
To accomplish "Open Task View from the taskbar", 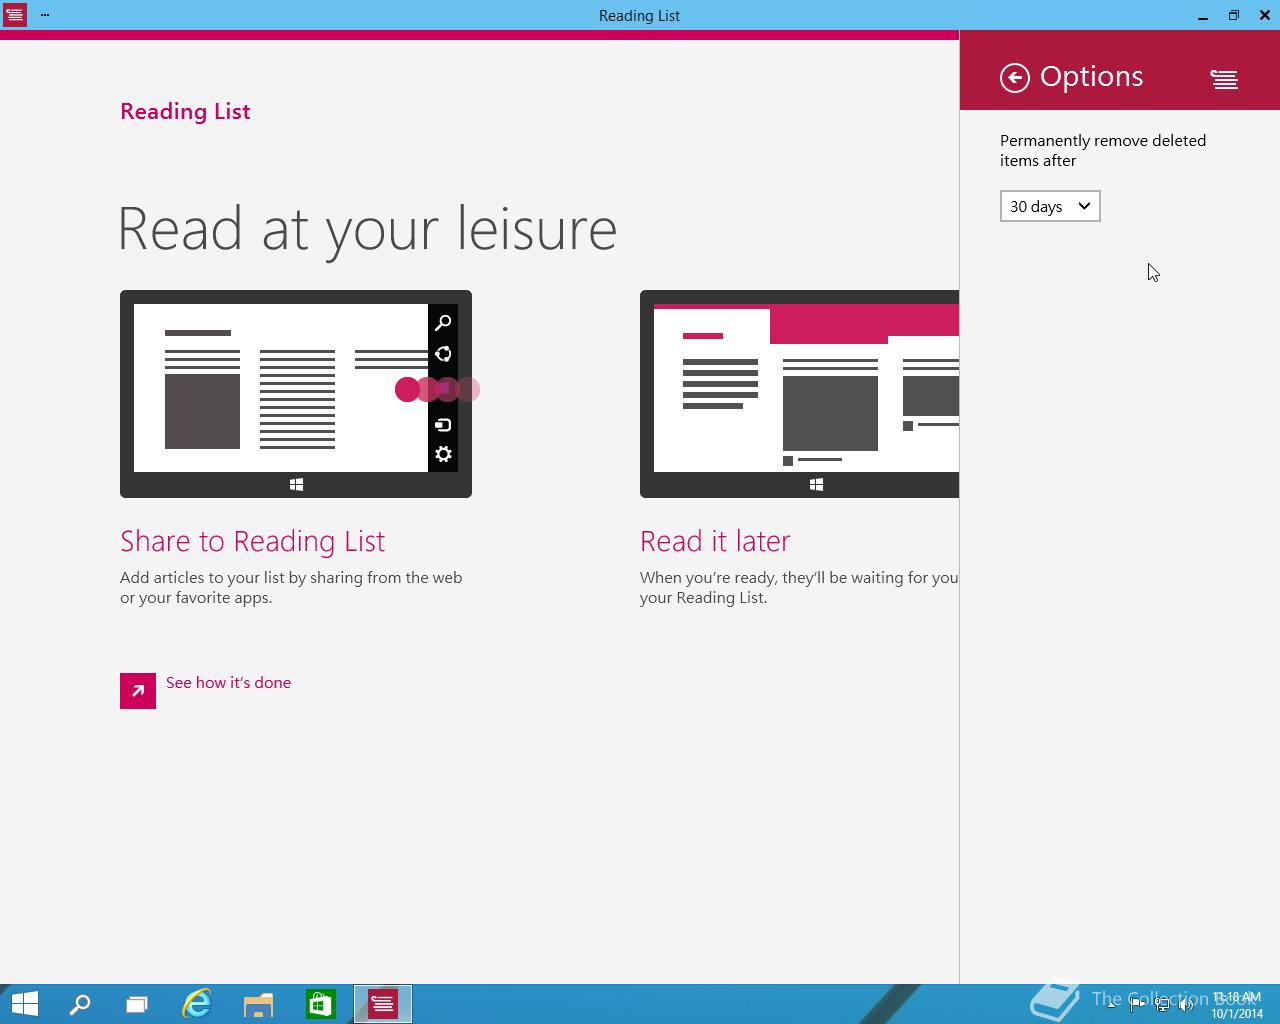I will pos(137,1004).
